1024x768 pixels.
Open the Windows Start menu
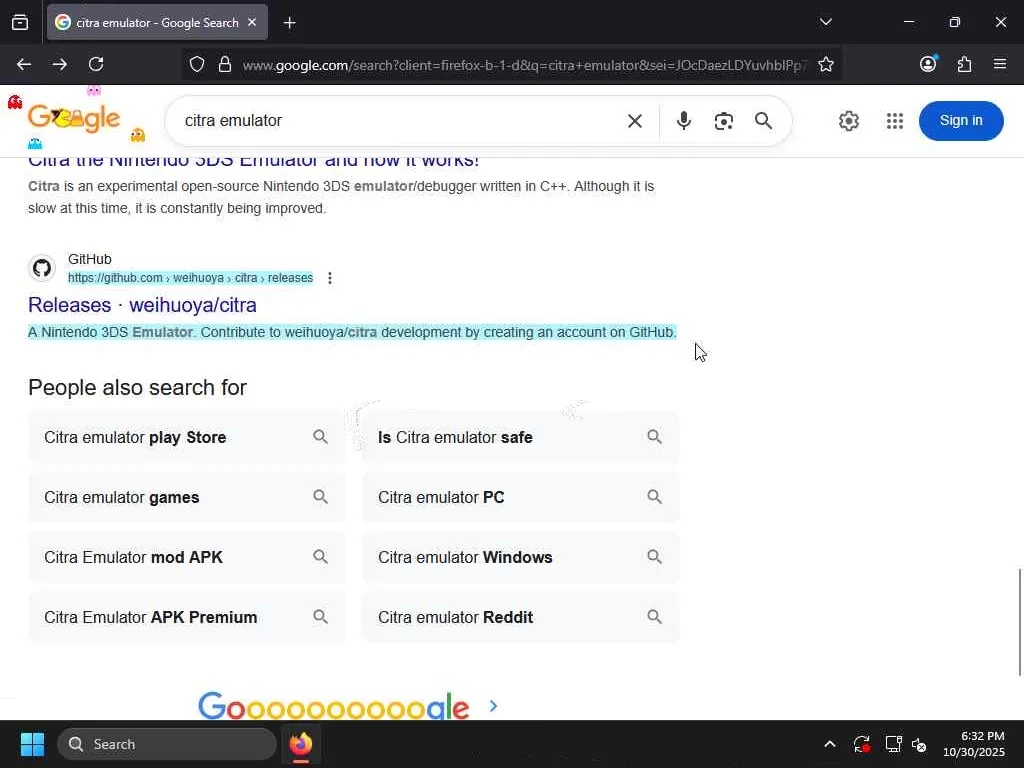point(32,744)
